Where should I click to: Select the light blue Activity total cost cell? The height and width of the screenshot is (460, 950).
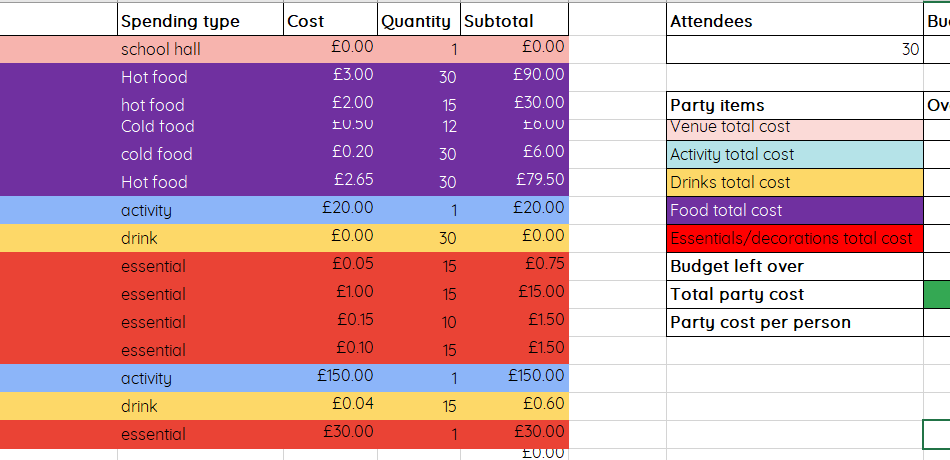[x=794, y=154]
